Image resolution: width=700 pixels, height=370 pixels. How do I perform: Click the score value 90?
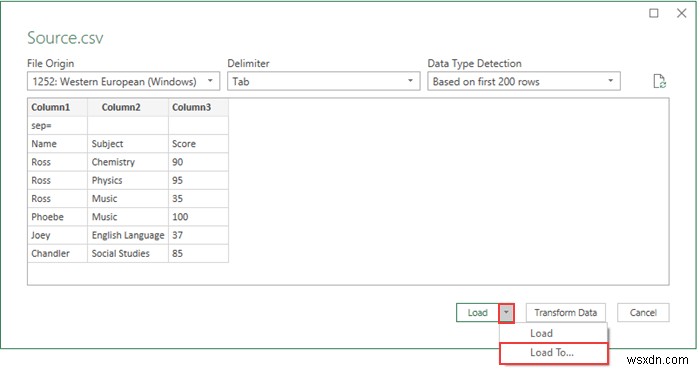[198, 162]
